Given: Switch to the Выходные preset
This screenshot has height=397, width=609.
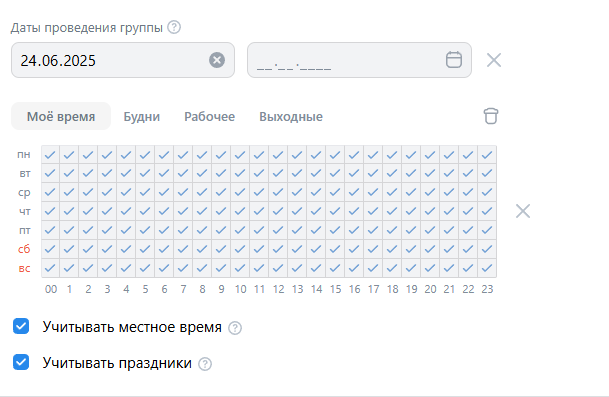Looking at the screenshot, I should tap(291, 116).
